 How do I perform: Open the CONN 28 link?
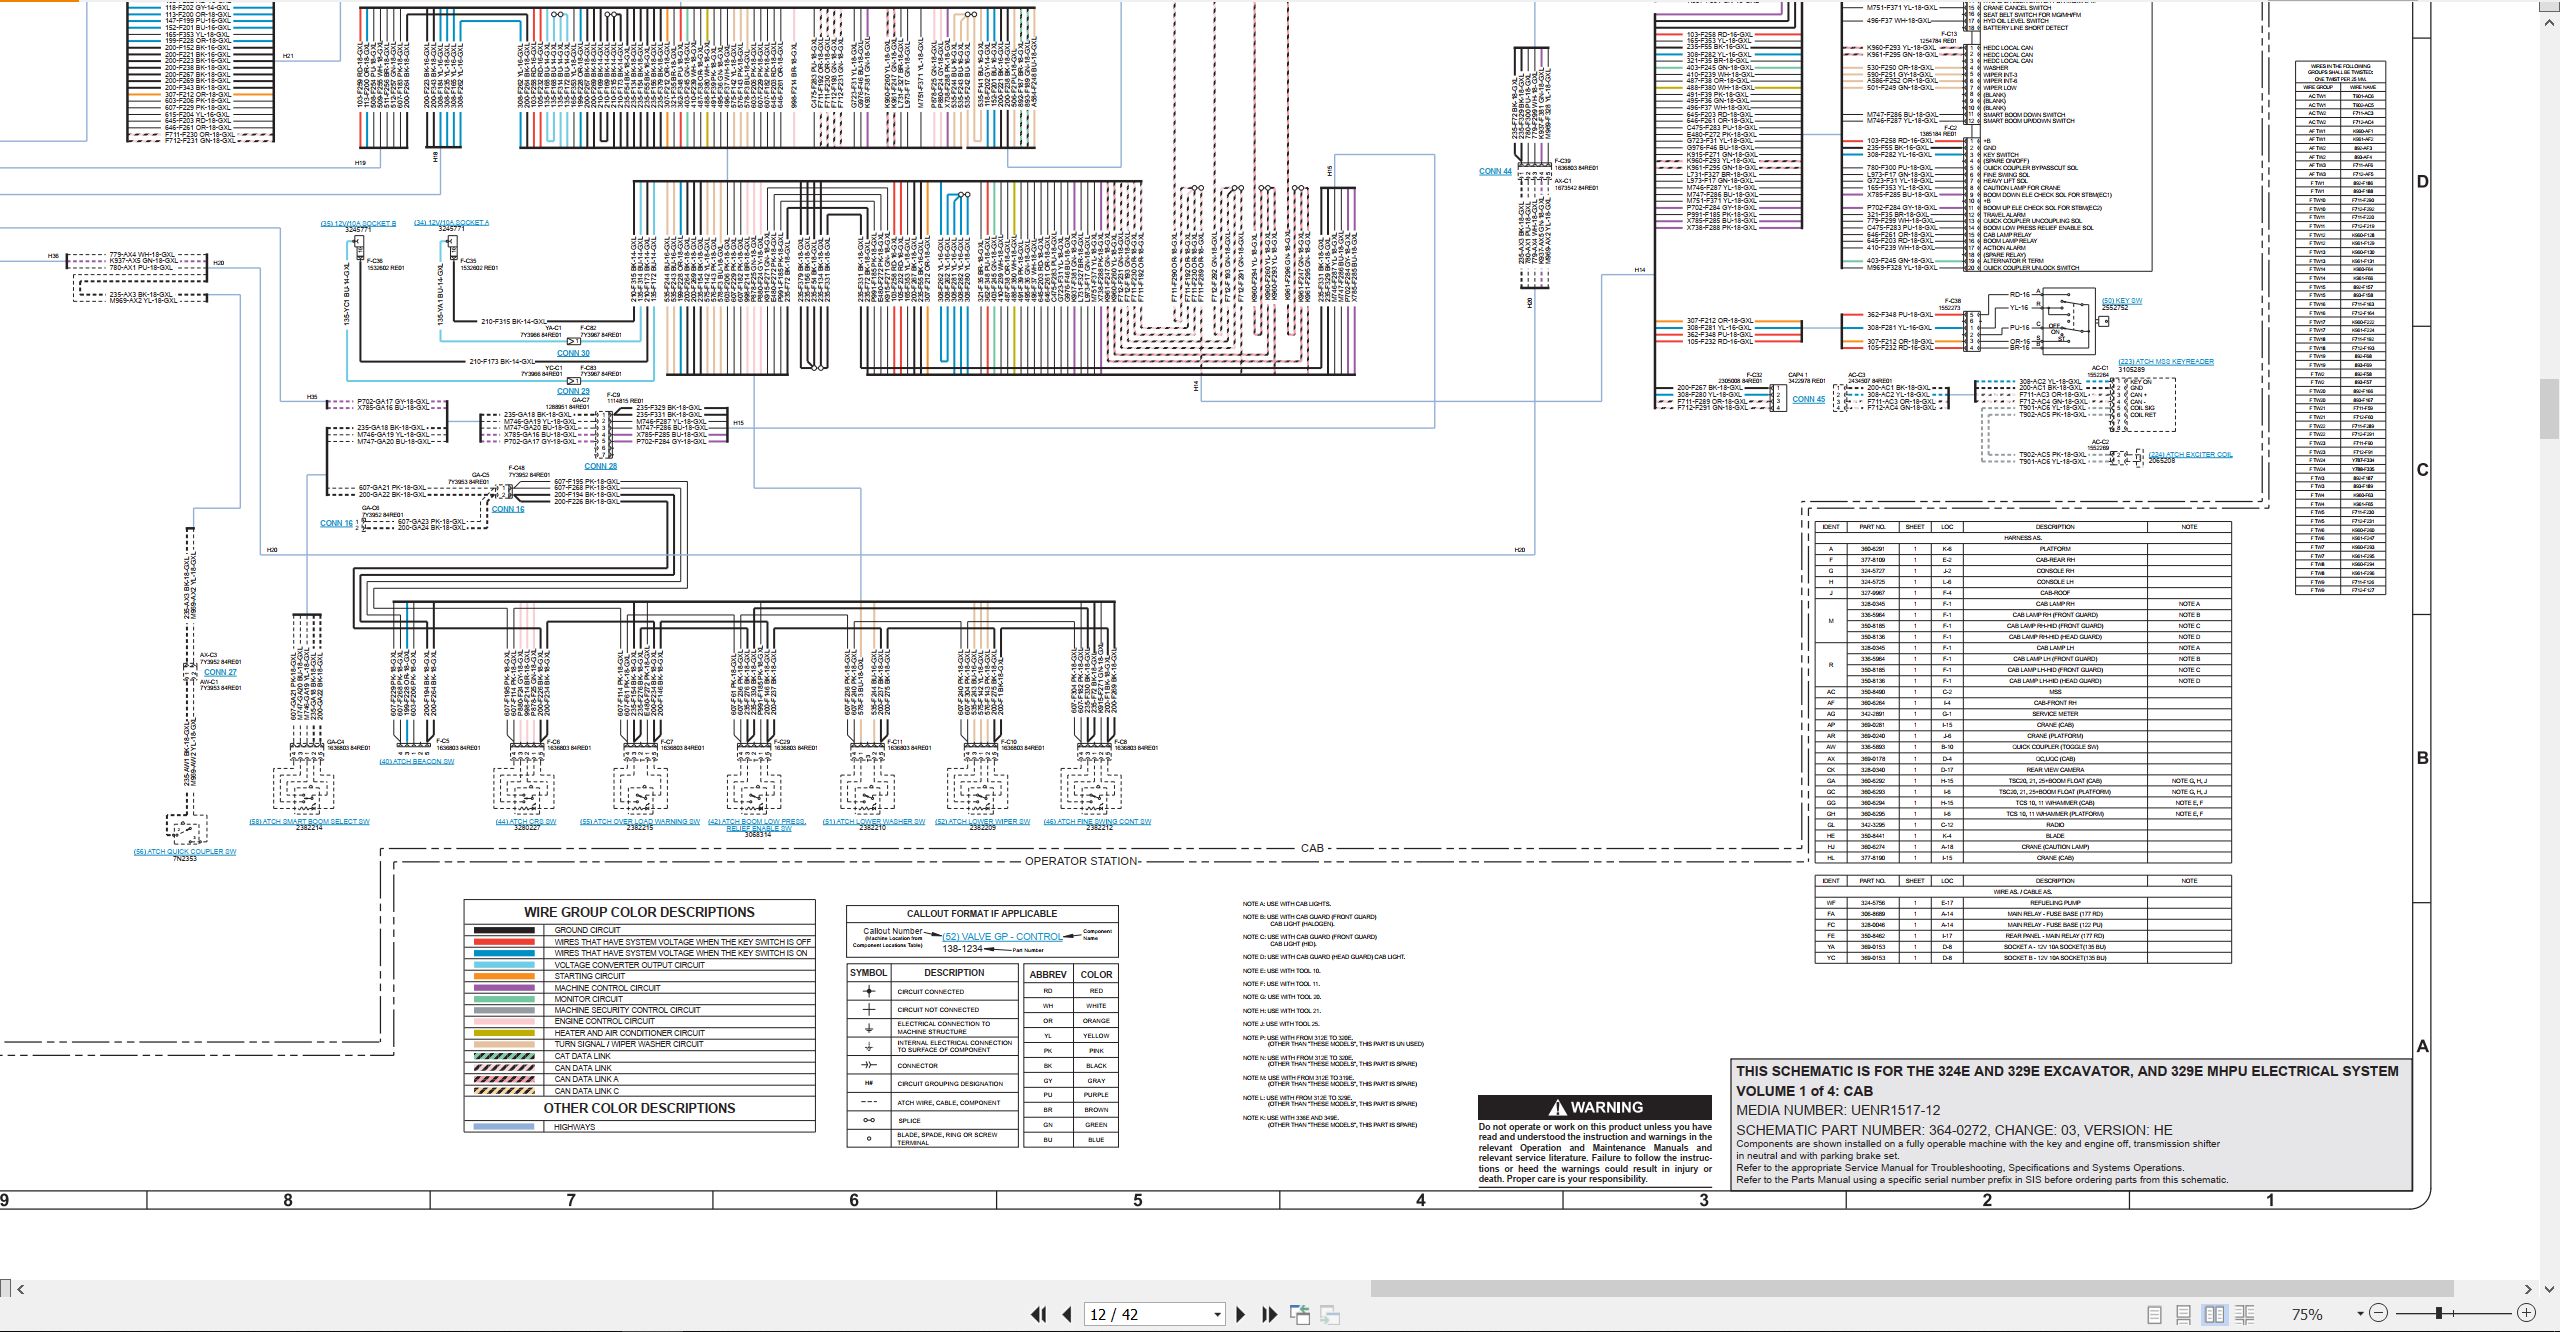click(x=600, y=466)
